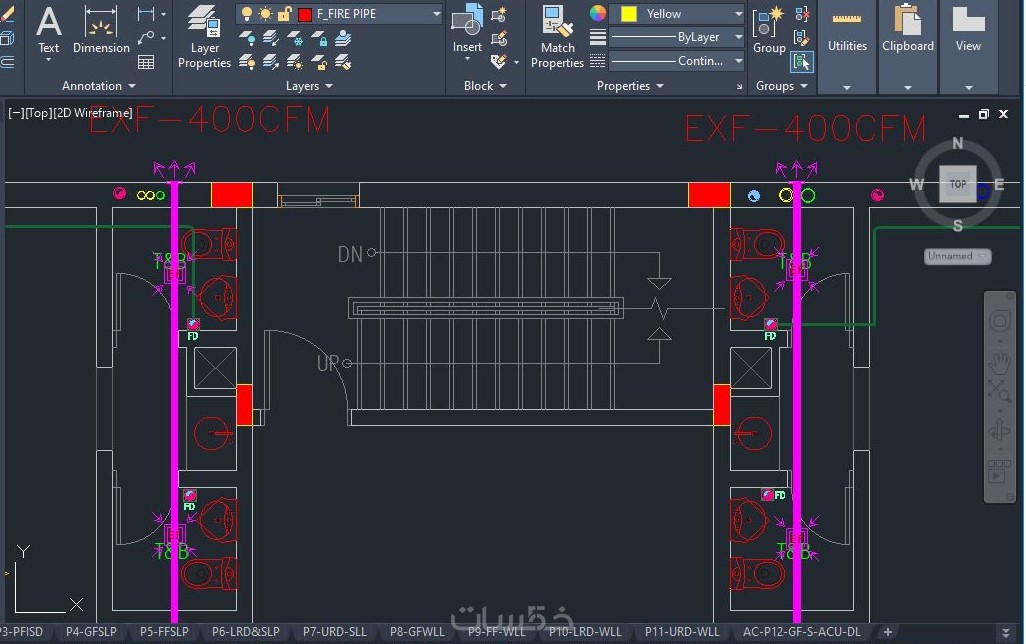This screenshot has height=644, width=1026.
Task: Click the TOP face of the ViewCube
Action: point(958,184)
